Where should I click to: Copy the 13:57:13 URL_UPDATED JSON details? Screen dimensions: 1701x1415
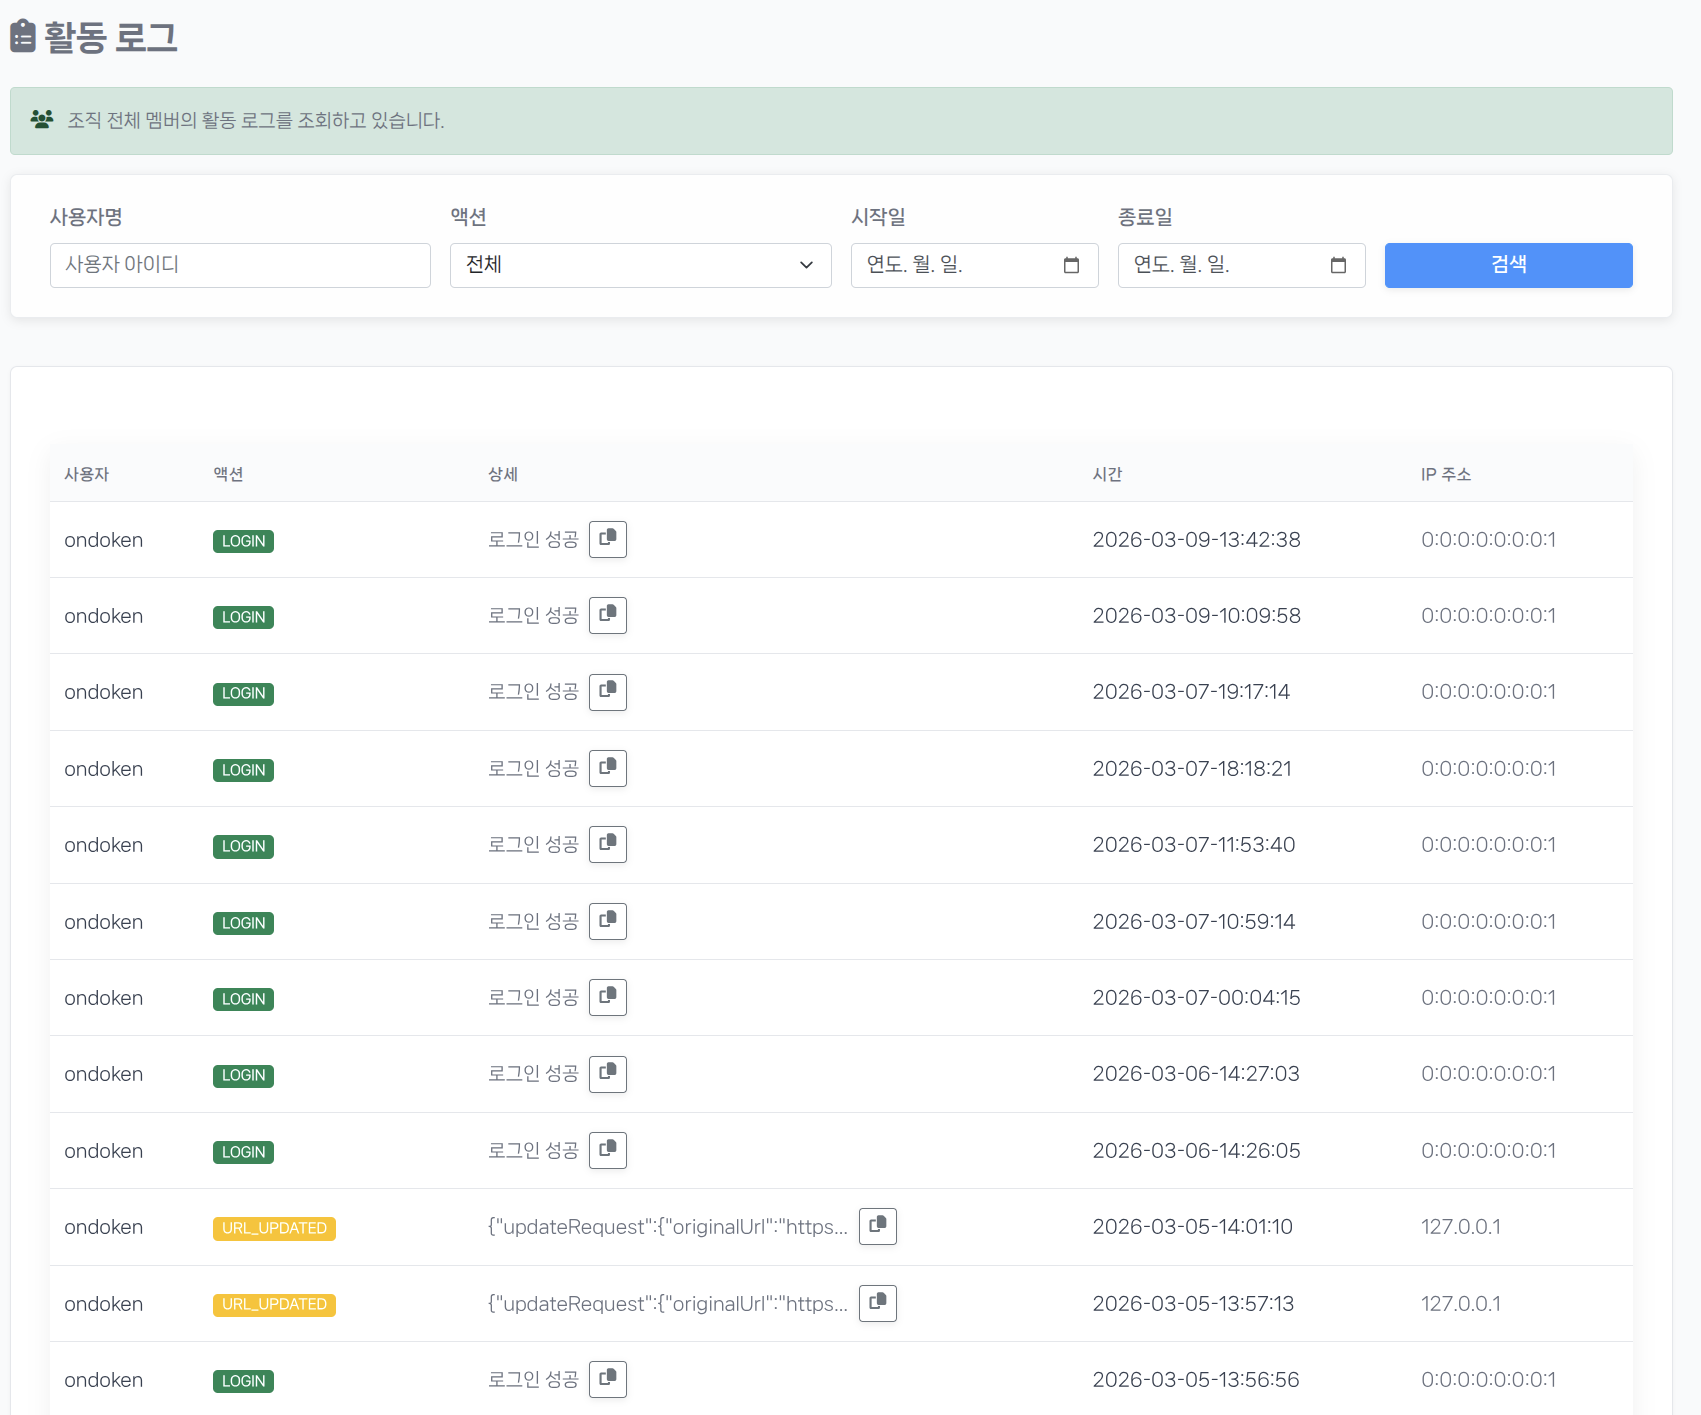pyautogui.click(x=877, y=1303)
